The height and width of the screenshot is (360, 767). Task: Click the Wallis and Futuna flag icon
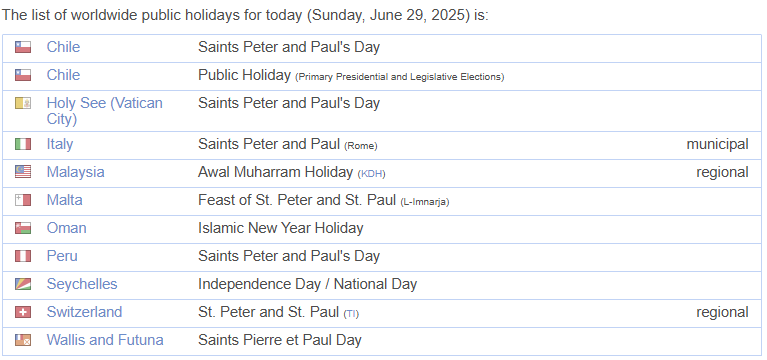[x=23, y=339]
